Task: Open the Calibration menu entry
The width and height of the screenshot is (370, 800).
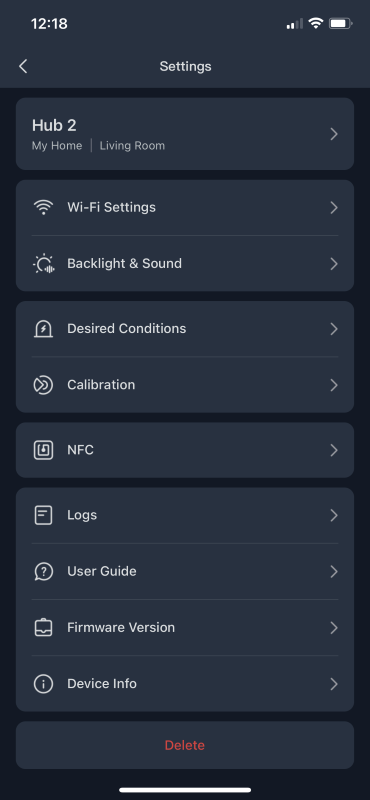Action: (x=185, y=385)
